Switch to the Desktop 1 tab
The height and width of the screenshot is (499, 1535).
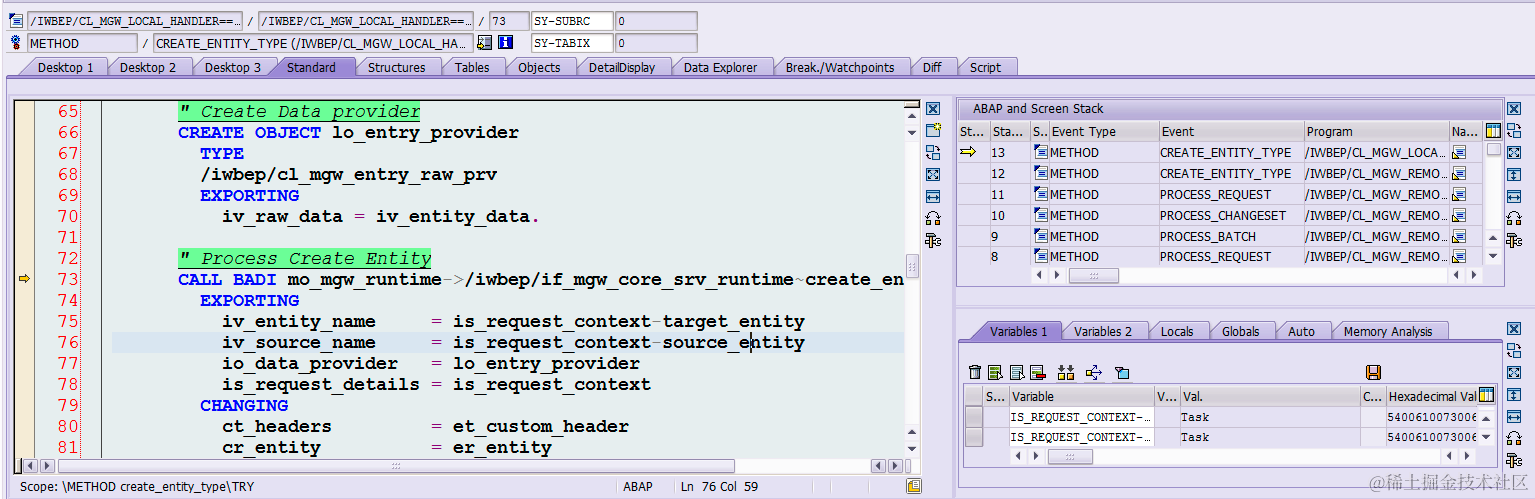pos(65,67)
